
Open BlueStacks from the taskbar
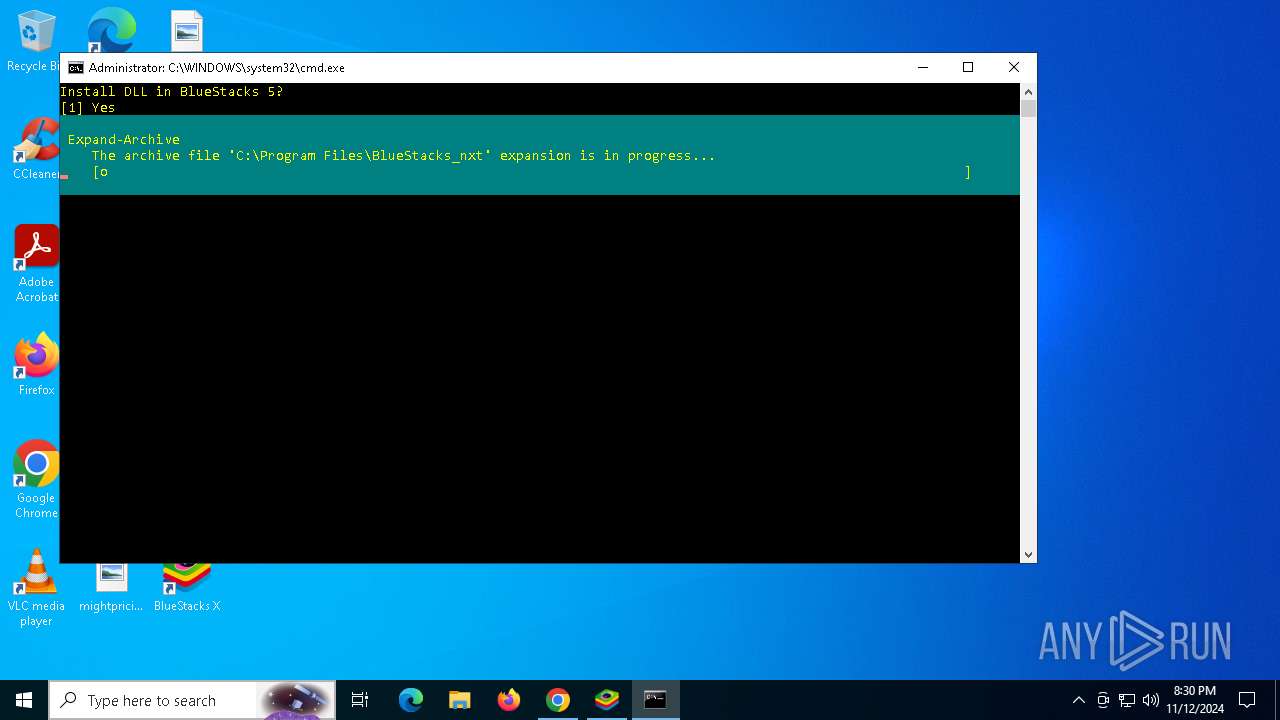coord(607,700)
